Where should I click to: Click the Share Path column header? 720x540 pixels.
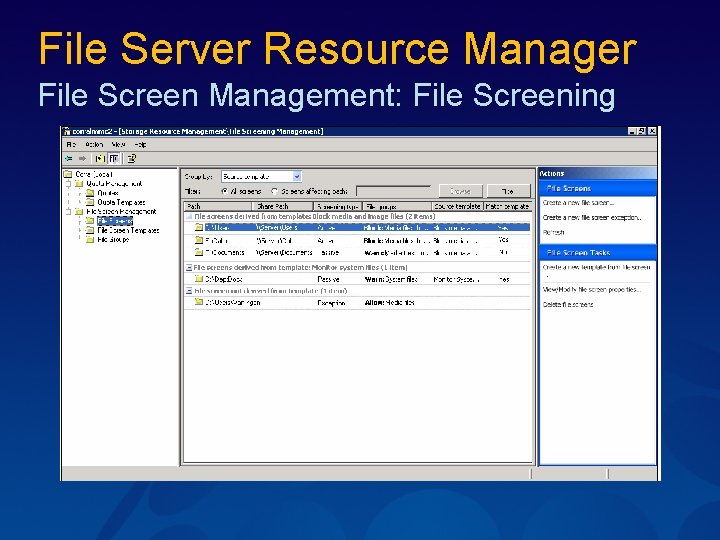282,207
